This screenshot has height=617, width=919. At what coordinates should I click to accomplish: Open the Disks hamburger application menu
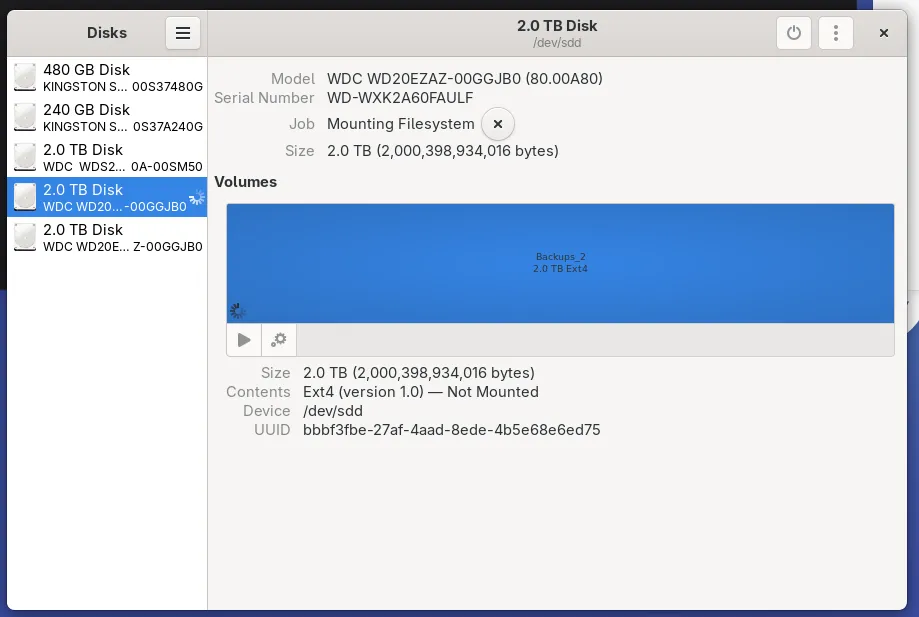point(183,33)
